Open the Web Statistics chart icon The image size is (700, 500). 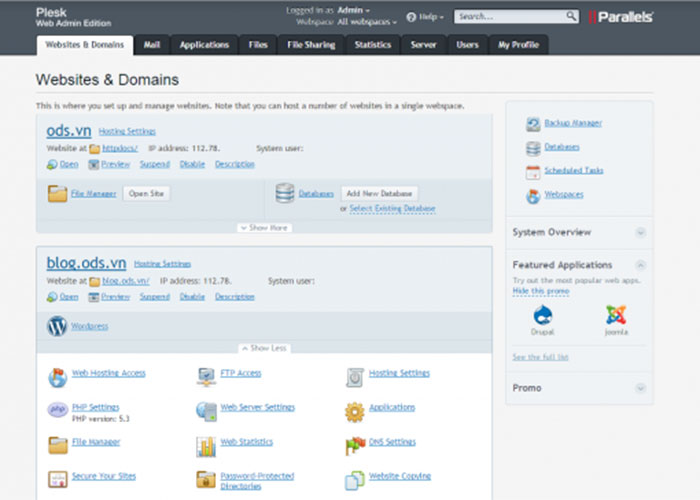tap(206, 444)
